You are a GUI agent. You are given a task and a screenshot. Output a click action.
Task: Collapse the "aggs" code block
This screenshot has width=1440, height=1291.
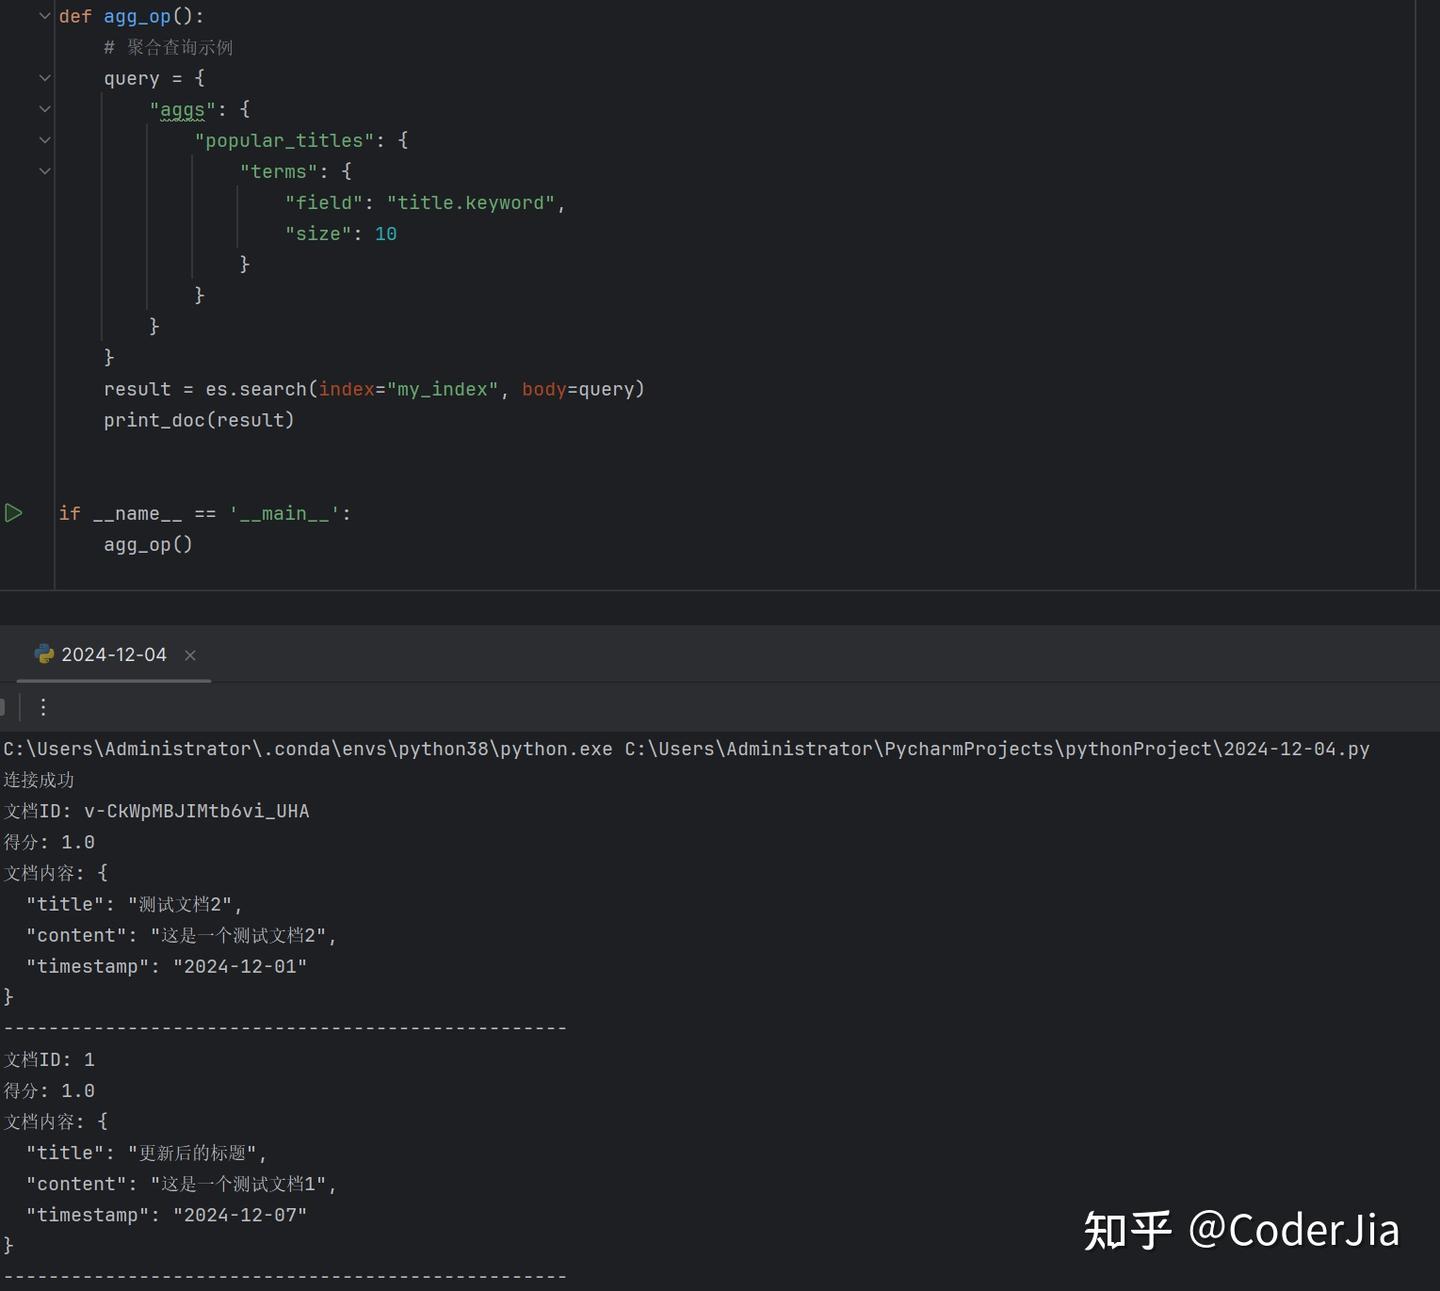click(43, 109)
